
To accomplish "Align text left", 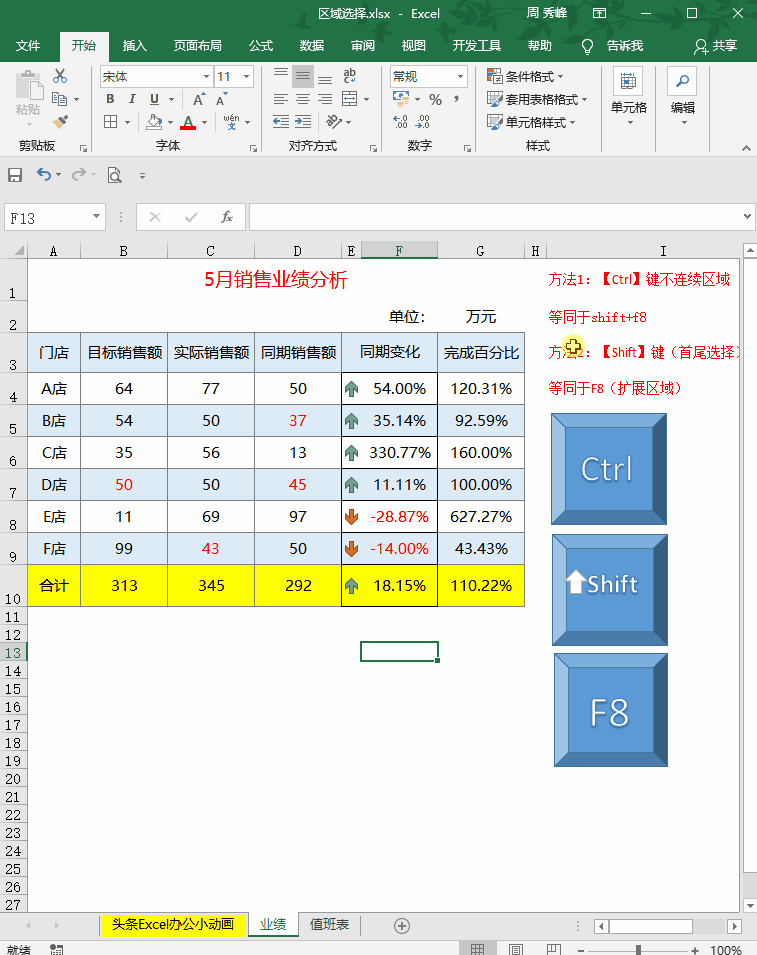I will 281,99.
